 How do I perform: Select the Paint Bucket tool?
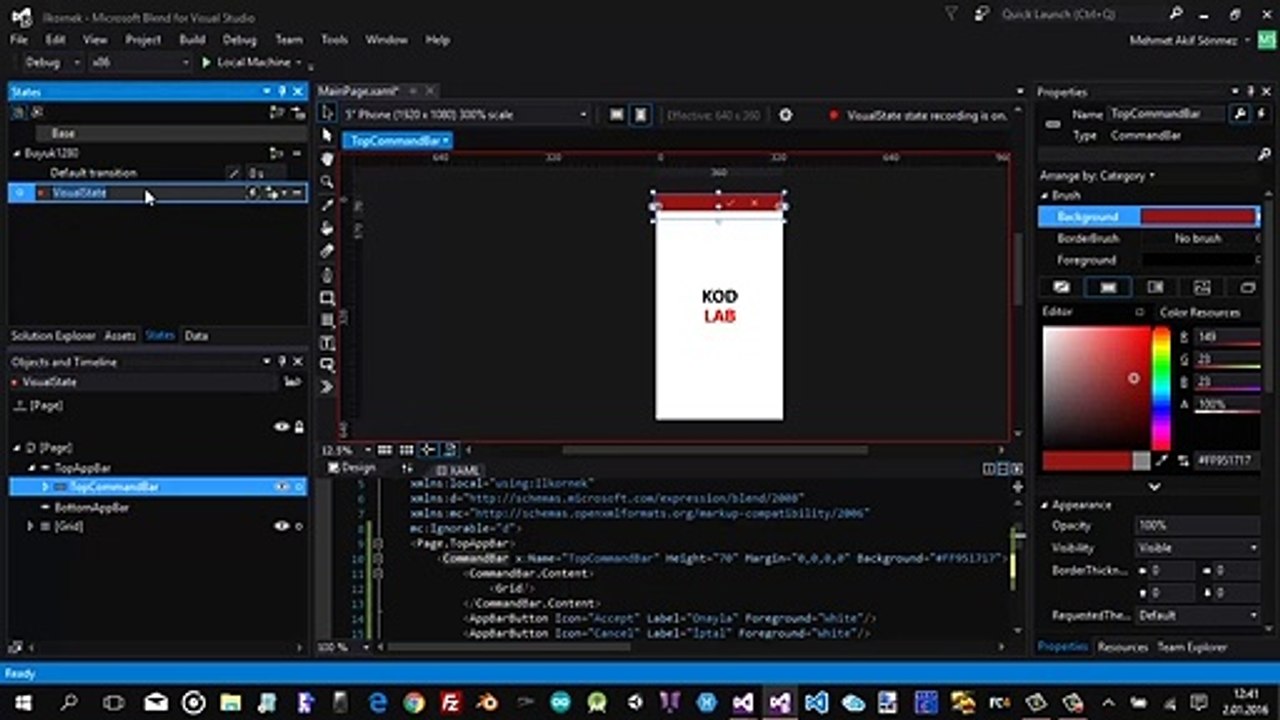(x=327, y=228)
